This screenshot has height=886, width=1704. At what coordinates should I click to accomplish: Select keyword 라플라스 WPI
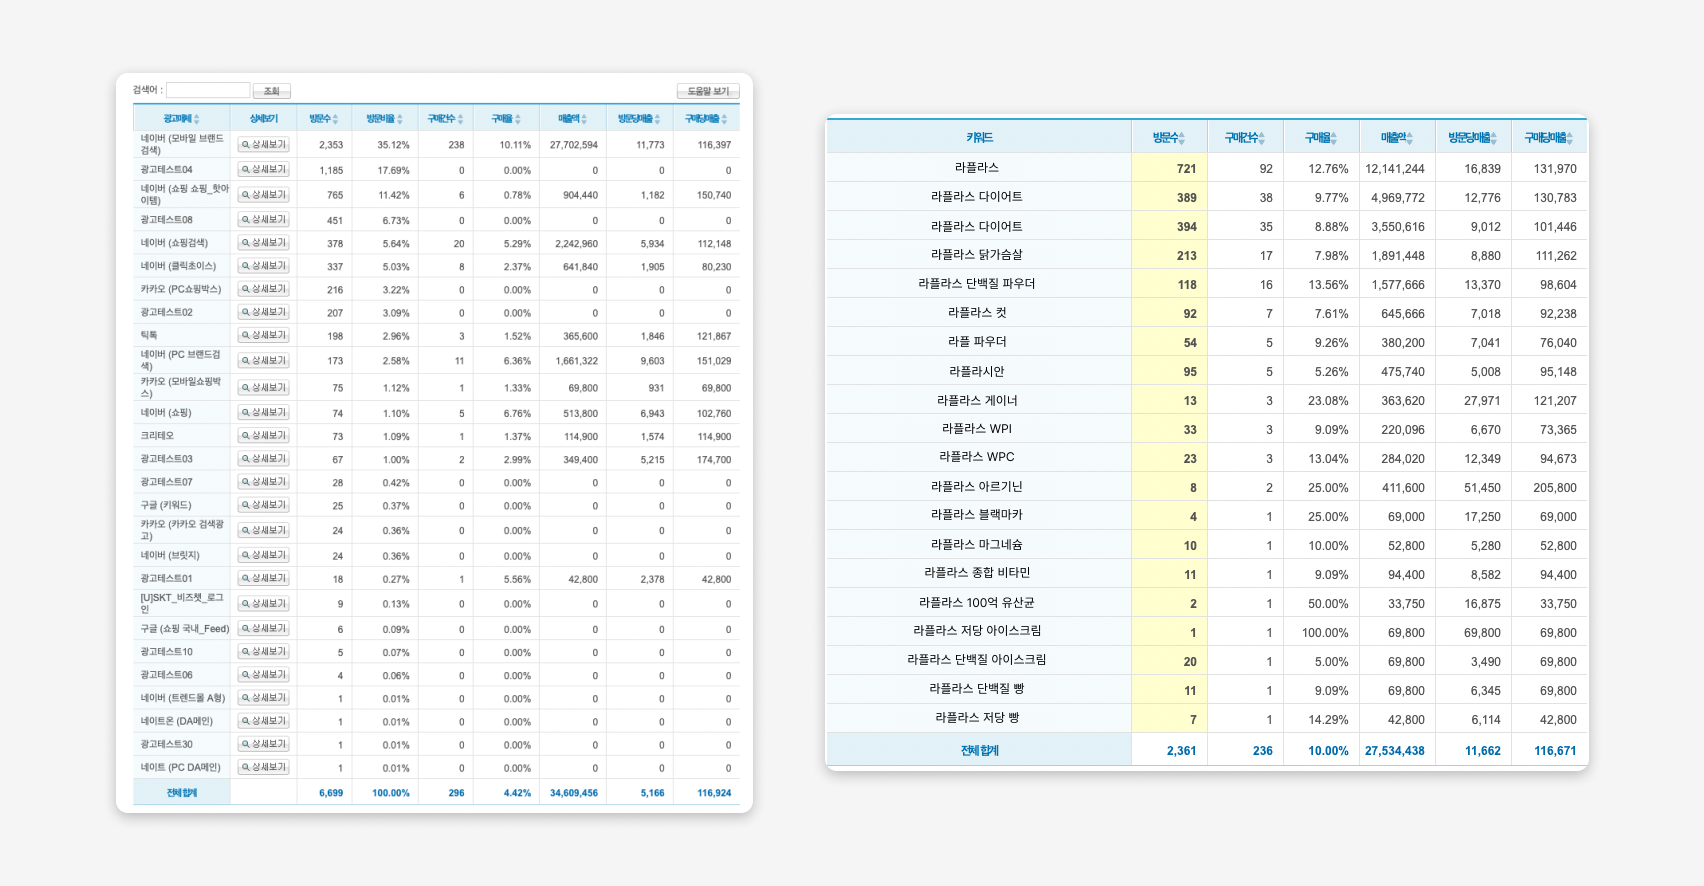coord(977,429)
